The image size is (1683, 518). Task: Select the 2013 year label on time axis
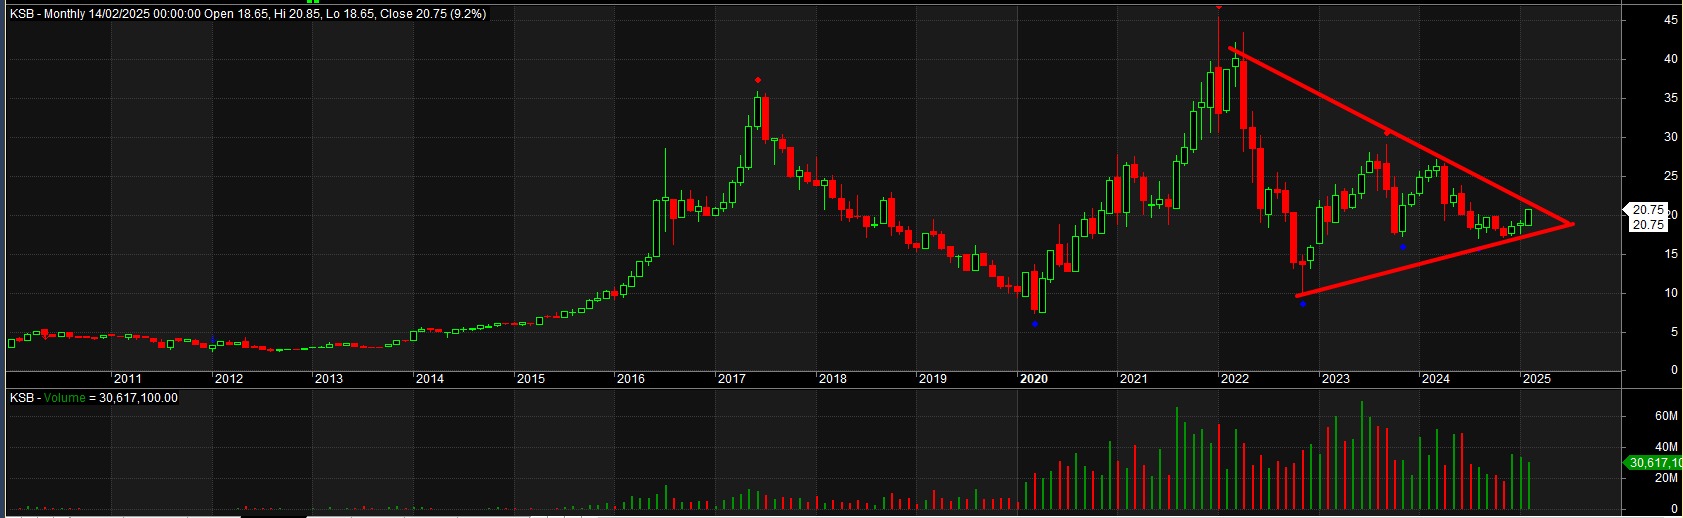click(x=329, y=379)
